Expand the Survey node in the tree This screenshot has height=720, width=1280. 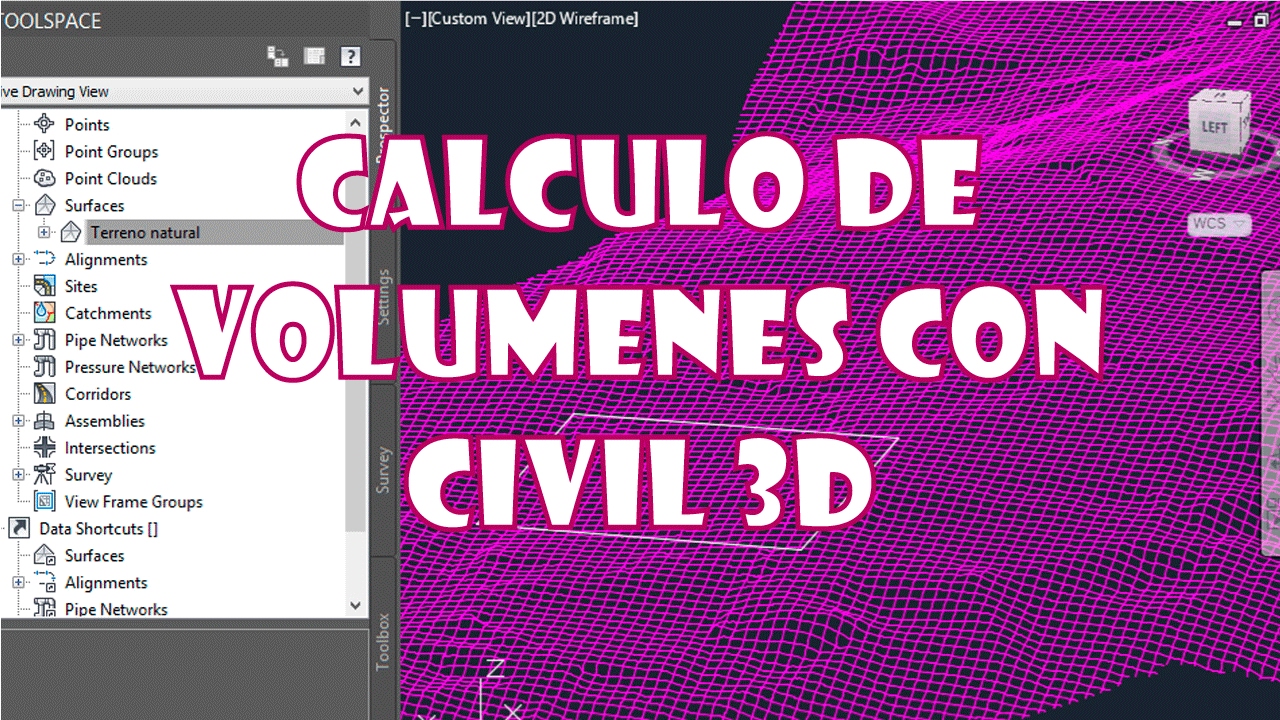tap(18, 475)
